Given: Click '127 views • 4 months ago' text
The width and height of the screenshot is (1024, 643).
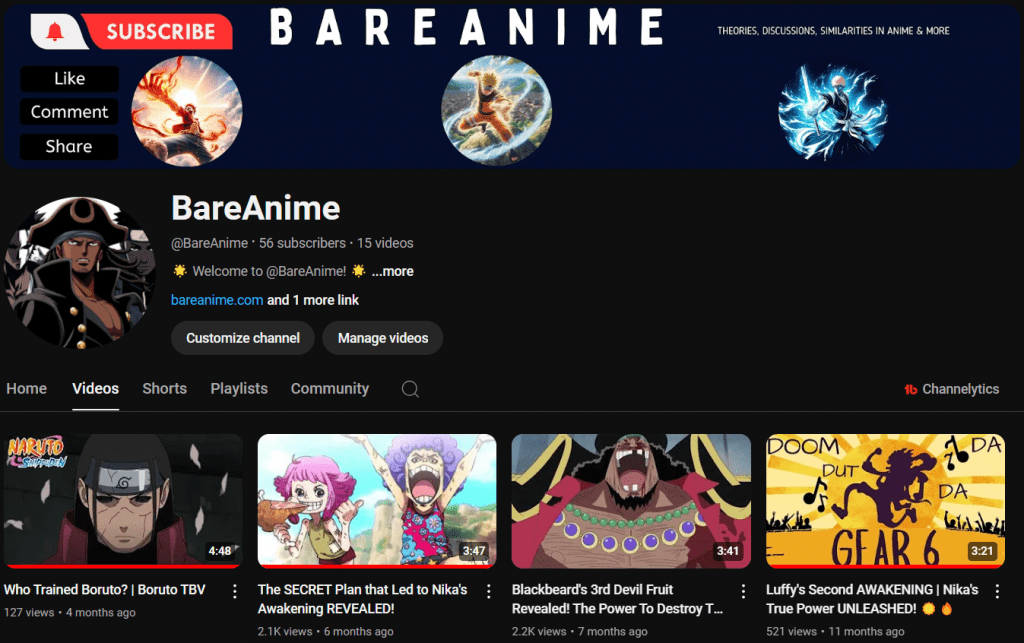Looking at the screenshot, I should [70, 613].
